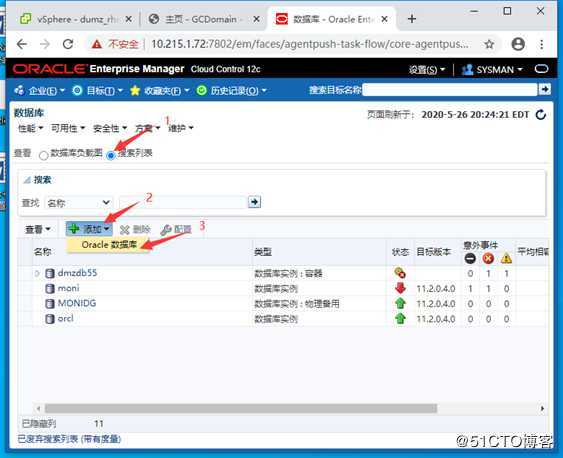The width and height of the screenshot is (563, 458).
Task: Click the critical incidents red X header icon
Action: tap(488, 258)
